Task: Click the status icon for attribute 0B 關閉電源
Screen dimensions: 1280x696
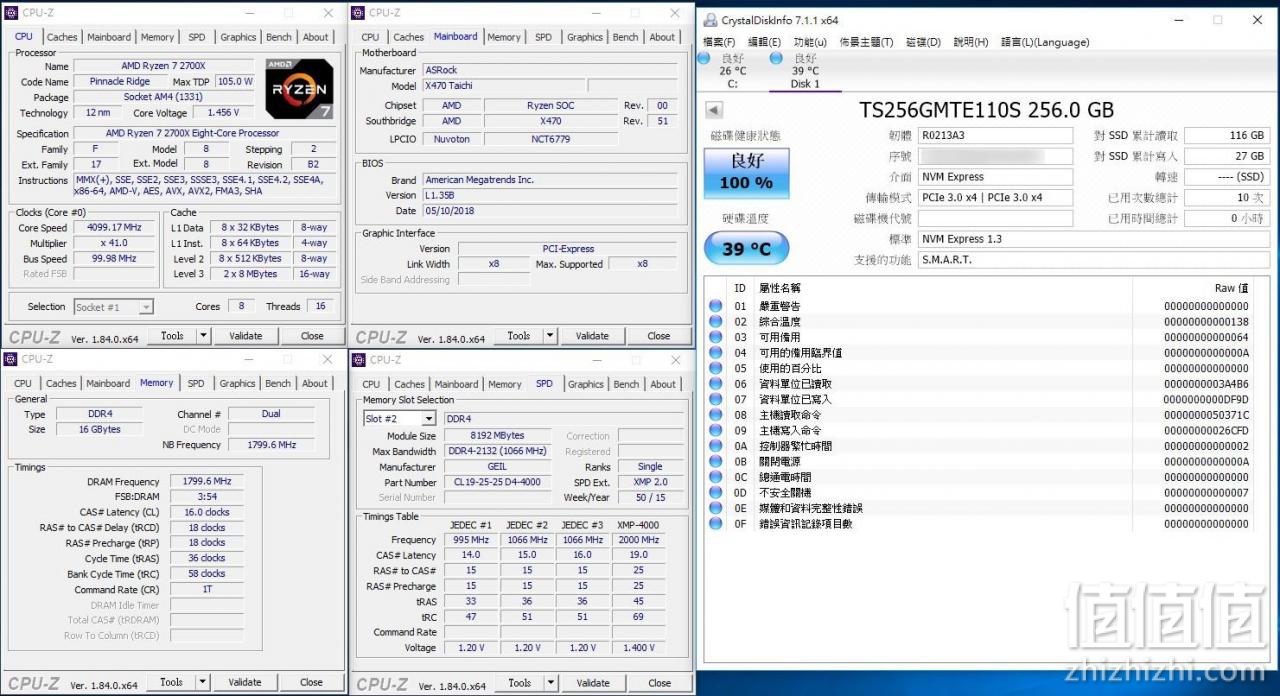Action: [716, 462]
